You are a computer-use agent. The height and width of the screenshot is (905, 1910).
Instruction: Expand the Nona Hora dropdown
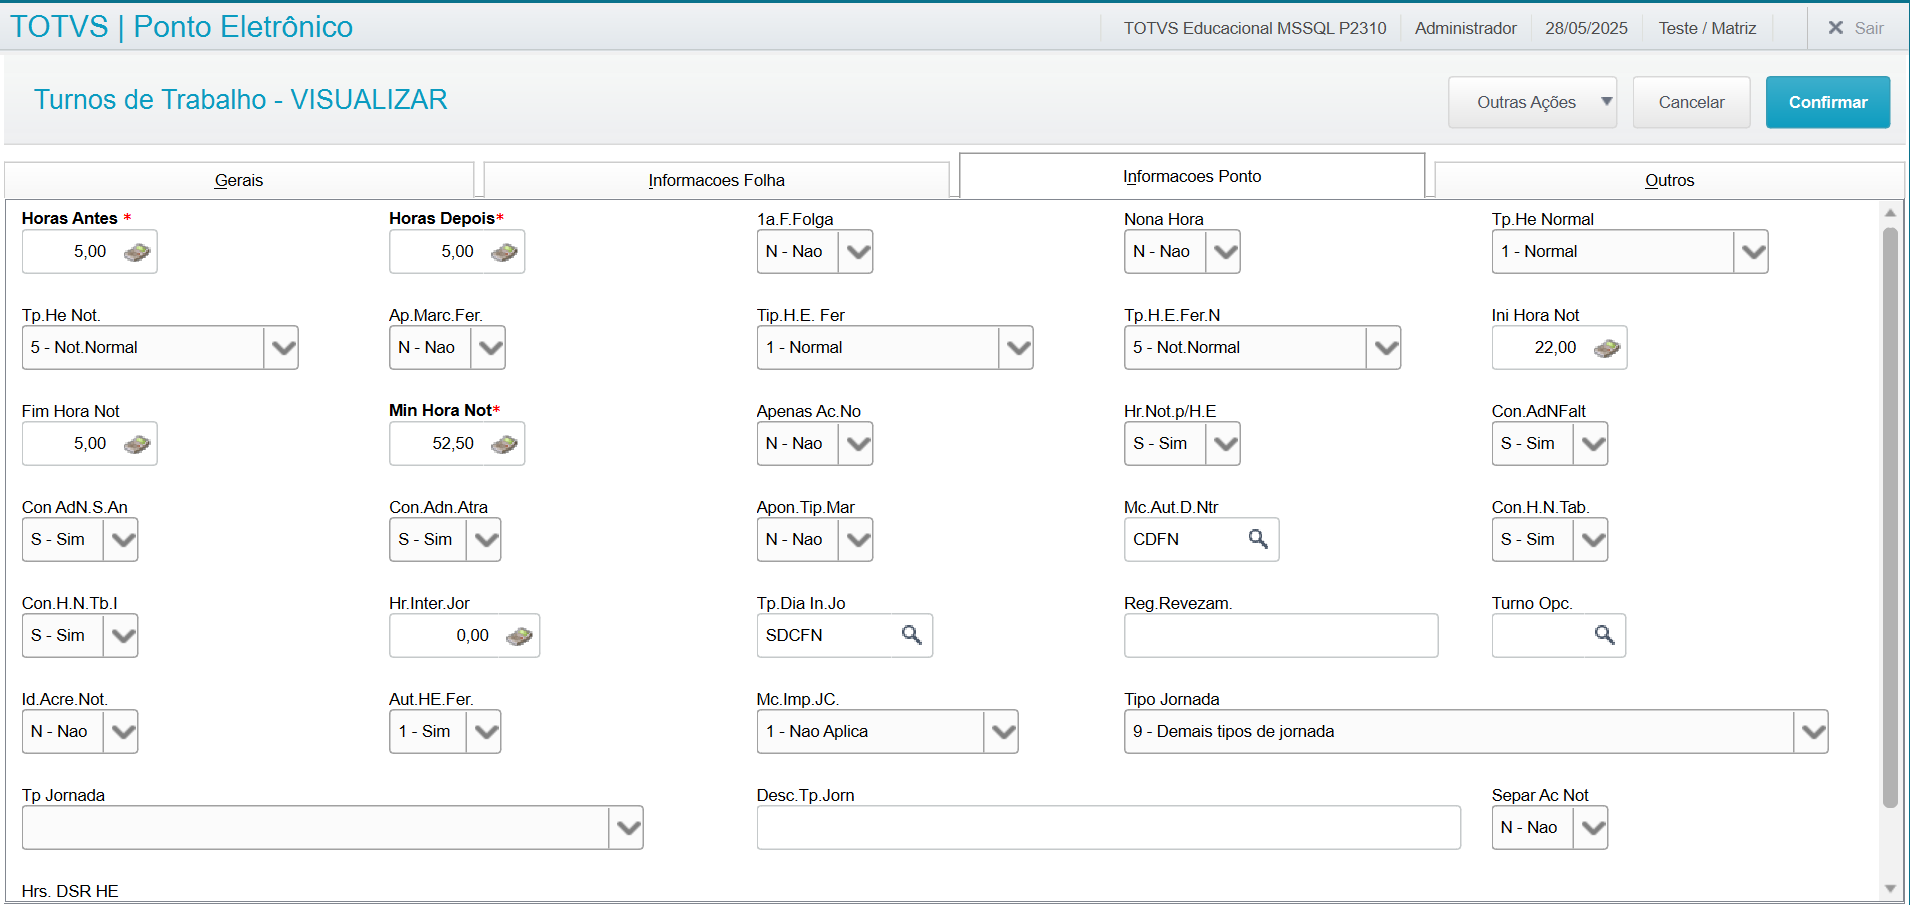[x=1224, y=252]
